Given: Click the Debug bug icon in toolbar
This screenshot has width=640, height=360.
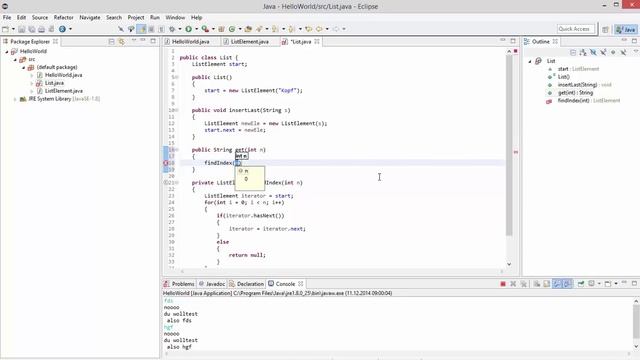Looking at the screenshot, I should pos(172,29).
